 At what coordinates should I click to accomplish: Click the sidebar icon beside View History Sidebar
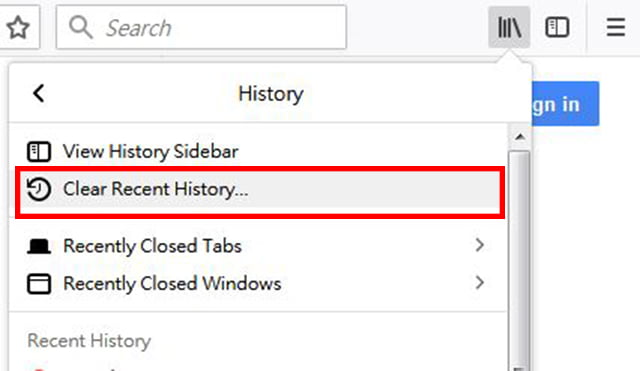pos(39,152)
